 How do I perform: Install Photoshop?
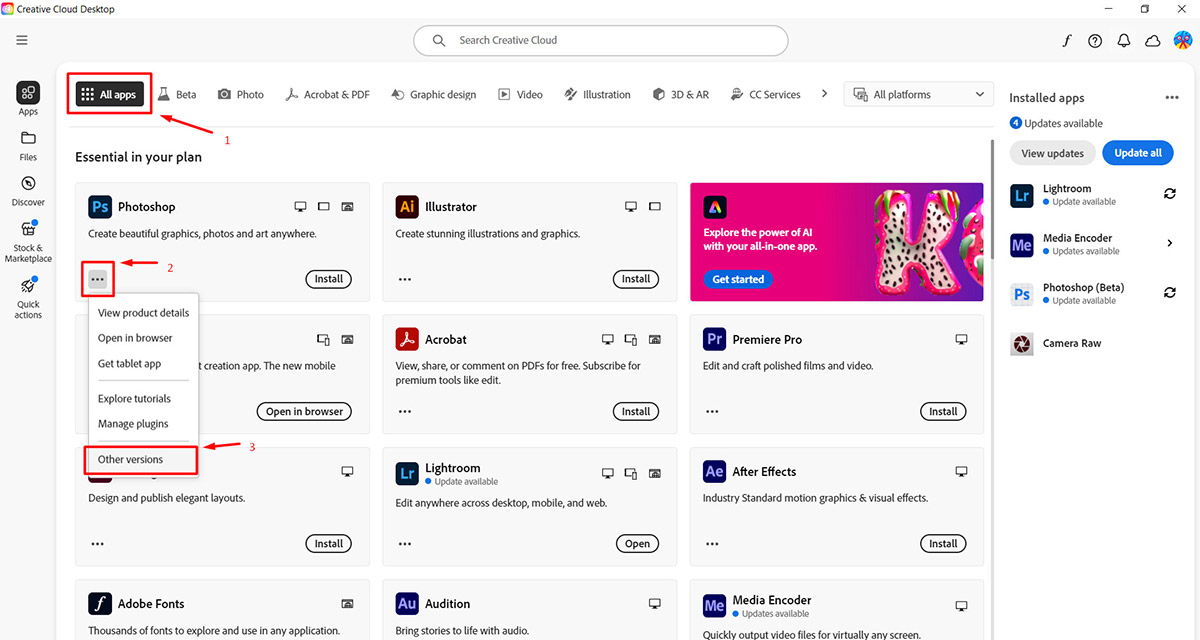(329, 279)
